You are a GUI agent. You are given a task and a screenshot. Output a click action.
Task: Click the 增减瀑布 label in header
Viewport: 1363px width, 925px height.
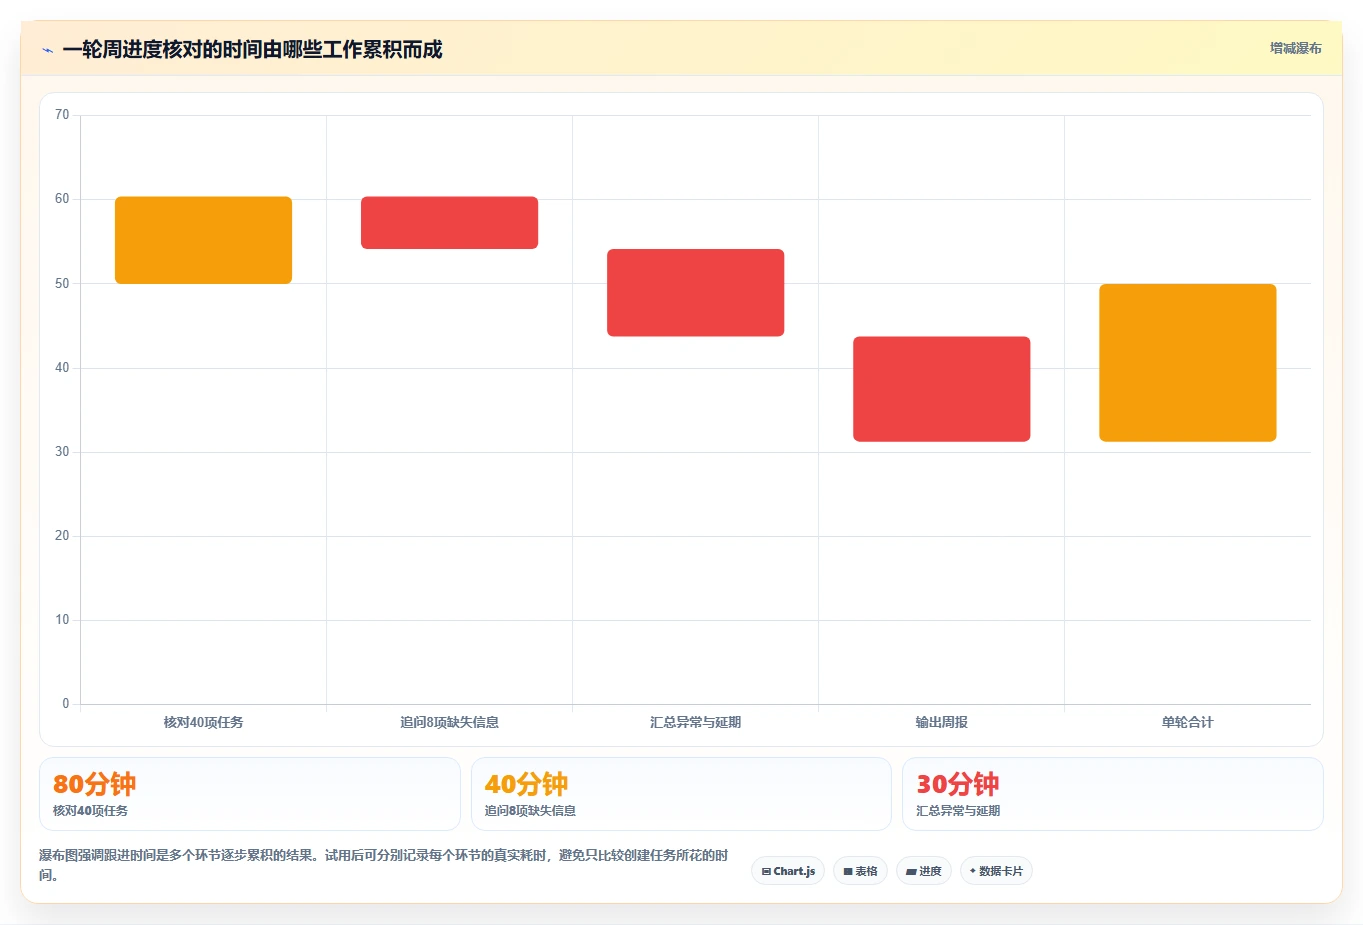[1295, 48]
